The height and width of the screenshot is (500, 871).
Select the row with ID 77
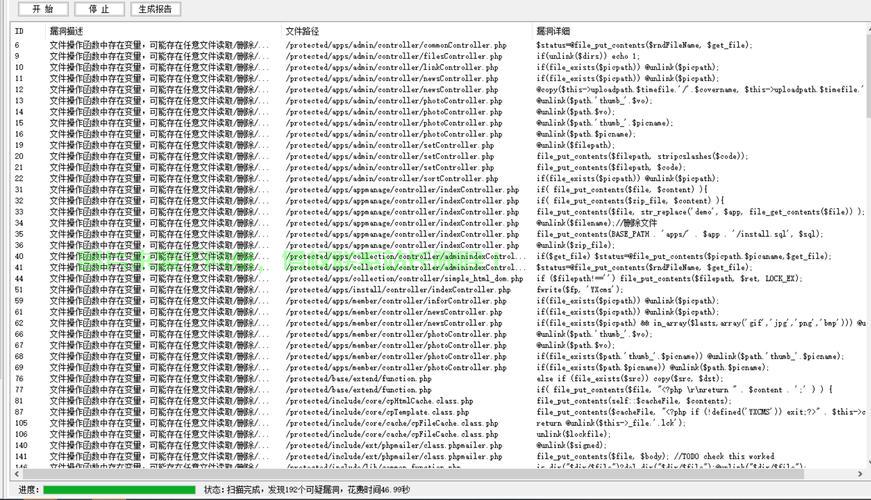tap(439, 389)
